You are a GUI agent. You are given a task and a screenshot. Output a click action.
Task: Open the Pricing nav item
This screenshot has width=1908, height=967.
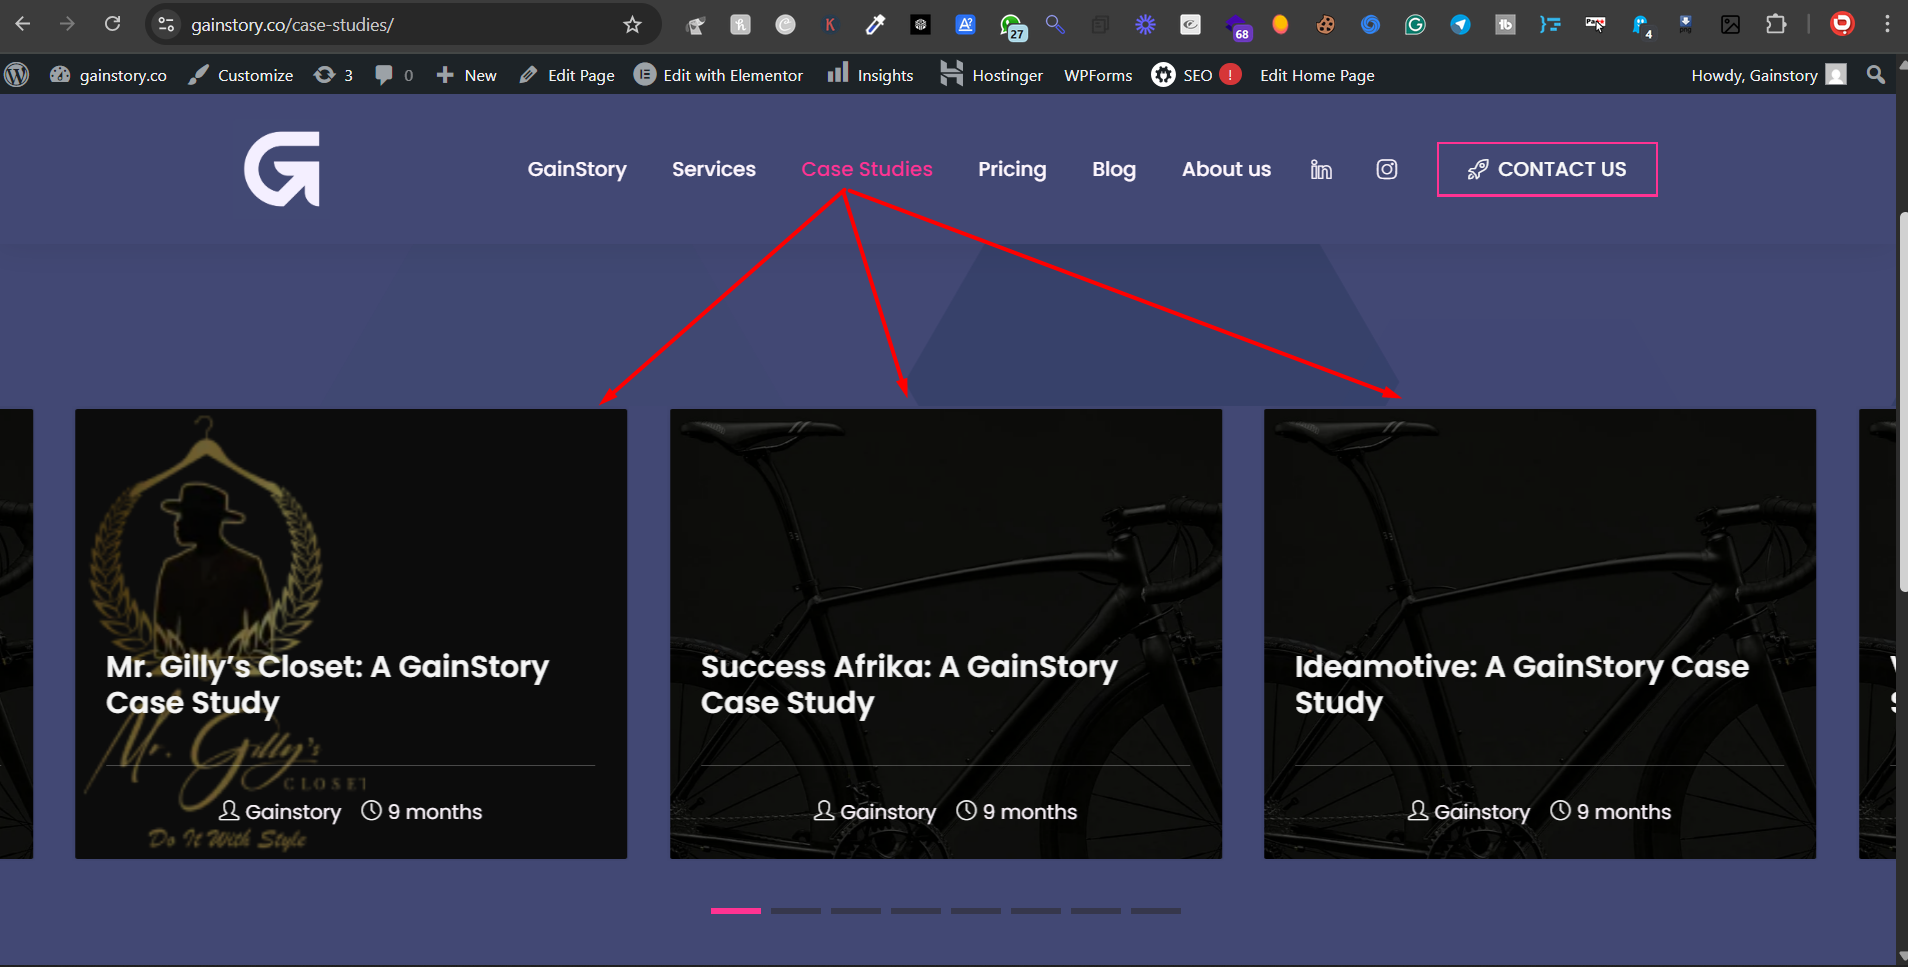click(x=1012, y=169)
